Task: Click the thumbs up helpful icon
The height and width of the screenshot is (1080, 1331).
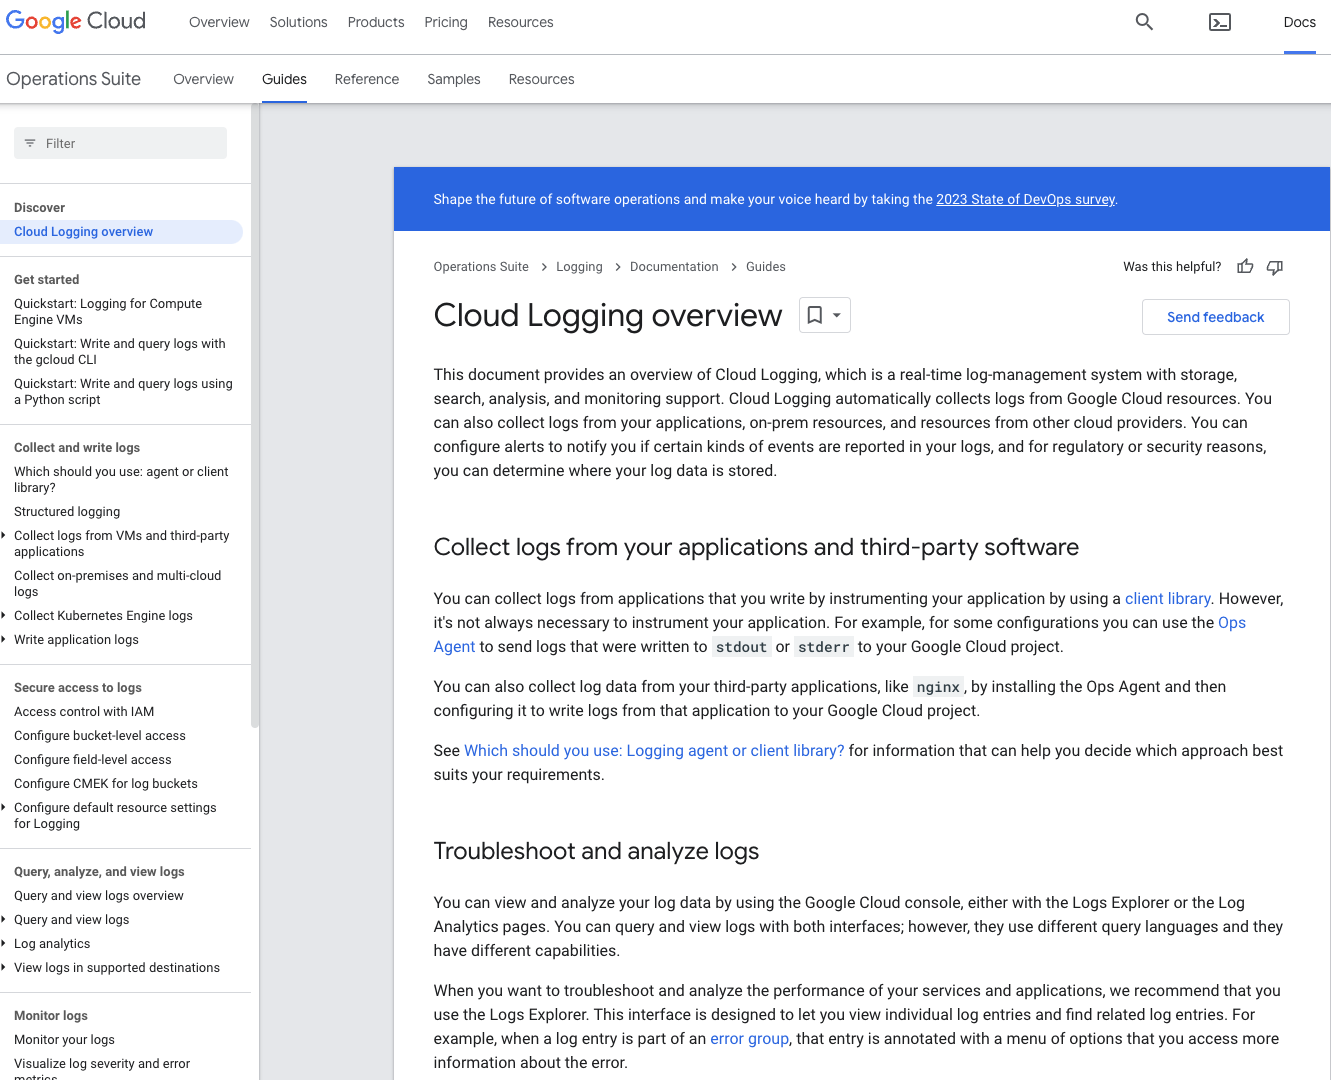Action: click(1245, 267)
